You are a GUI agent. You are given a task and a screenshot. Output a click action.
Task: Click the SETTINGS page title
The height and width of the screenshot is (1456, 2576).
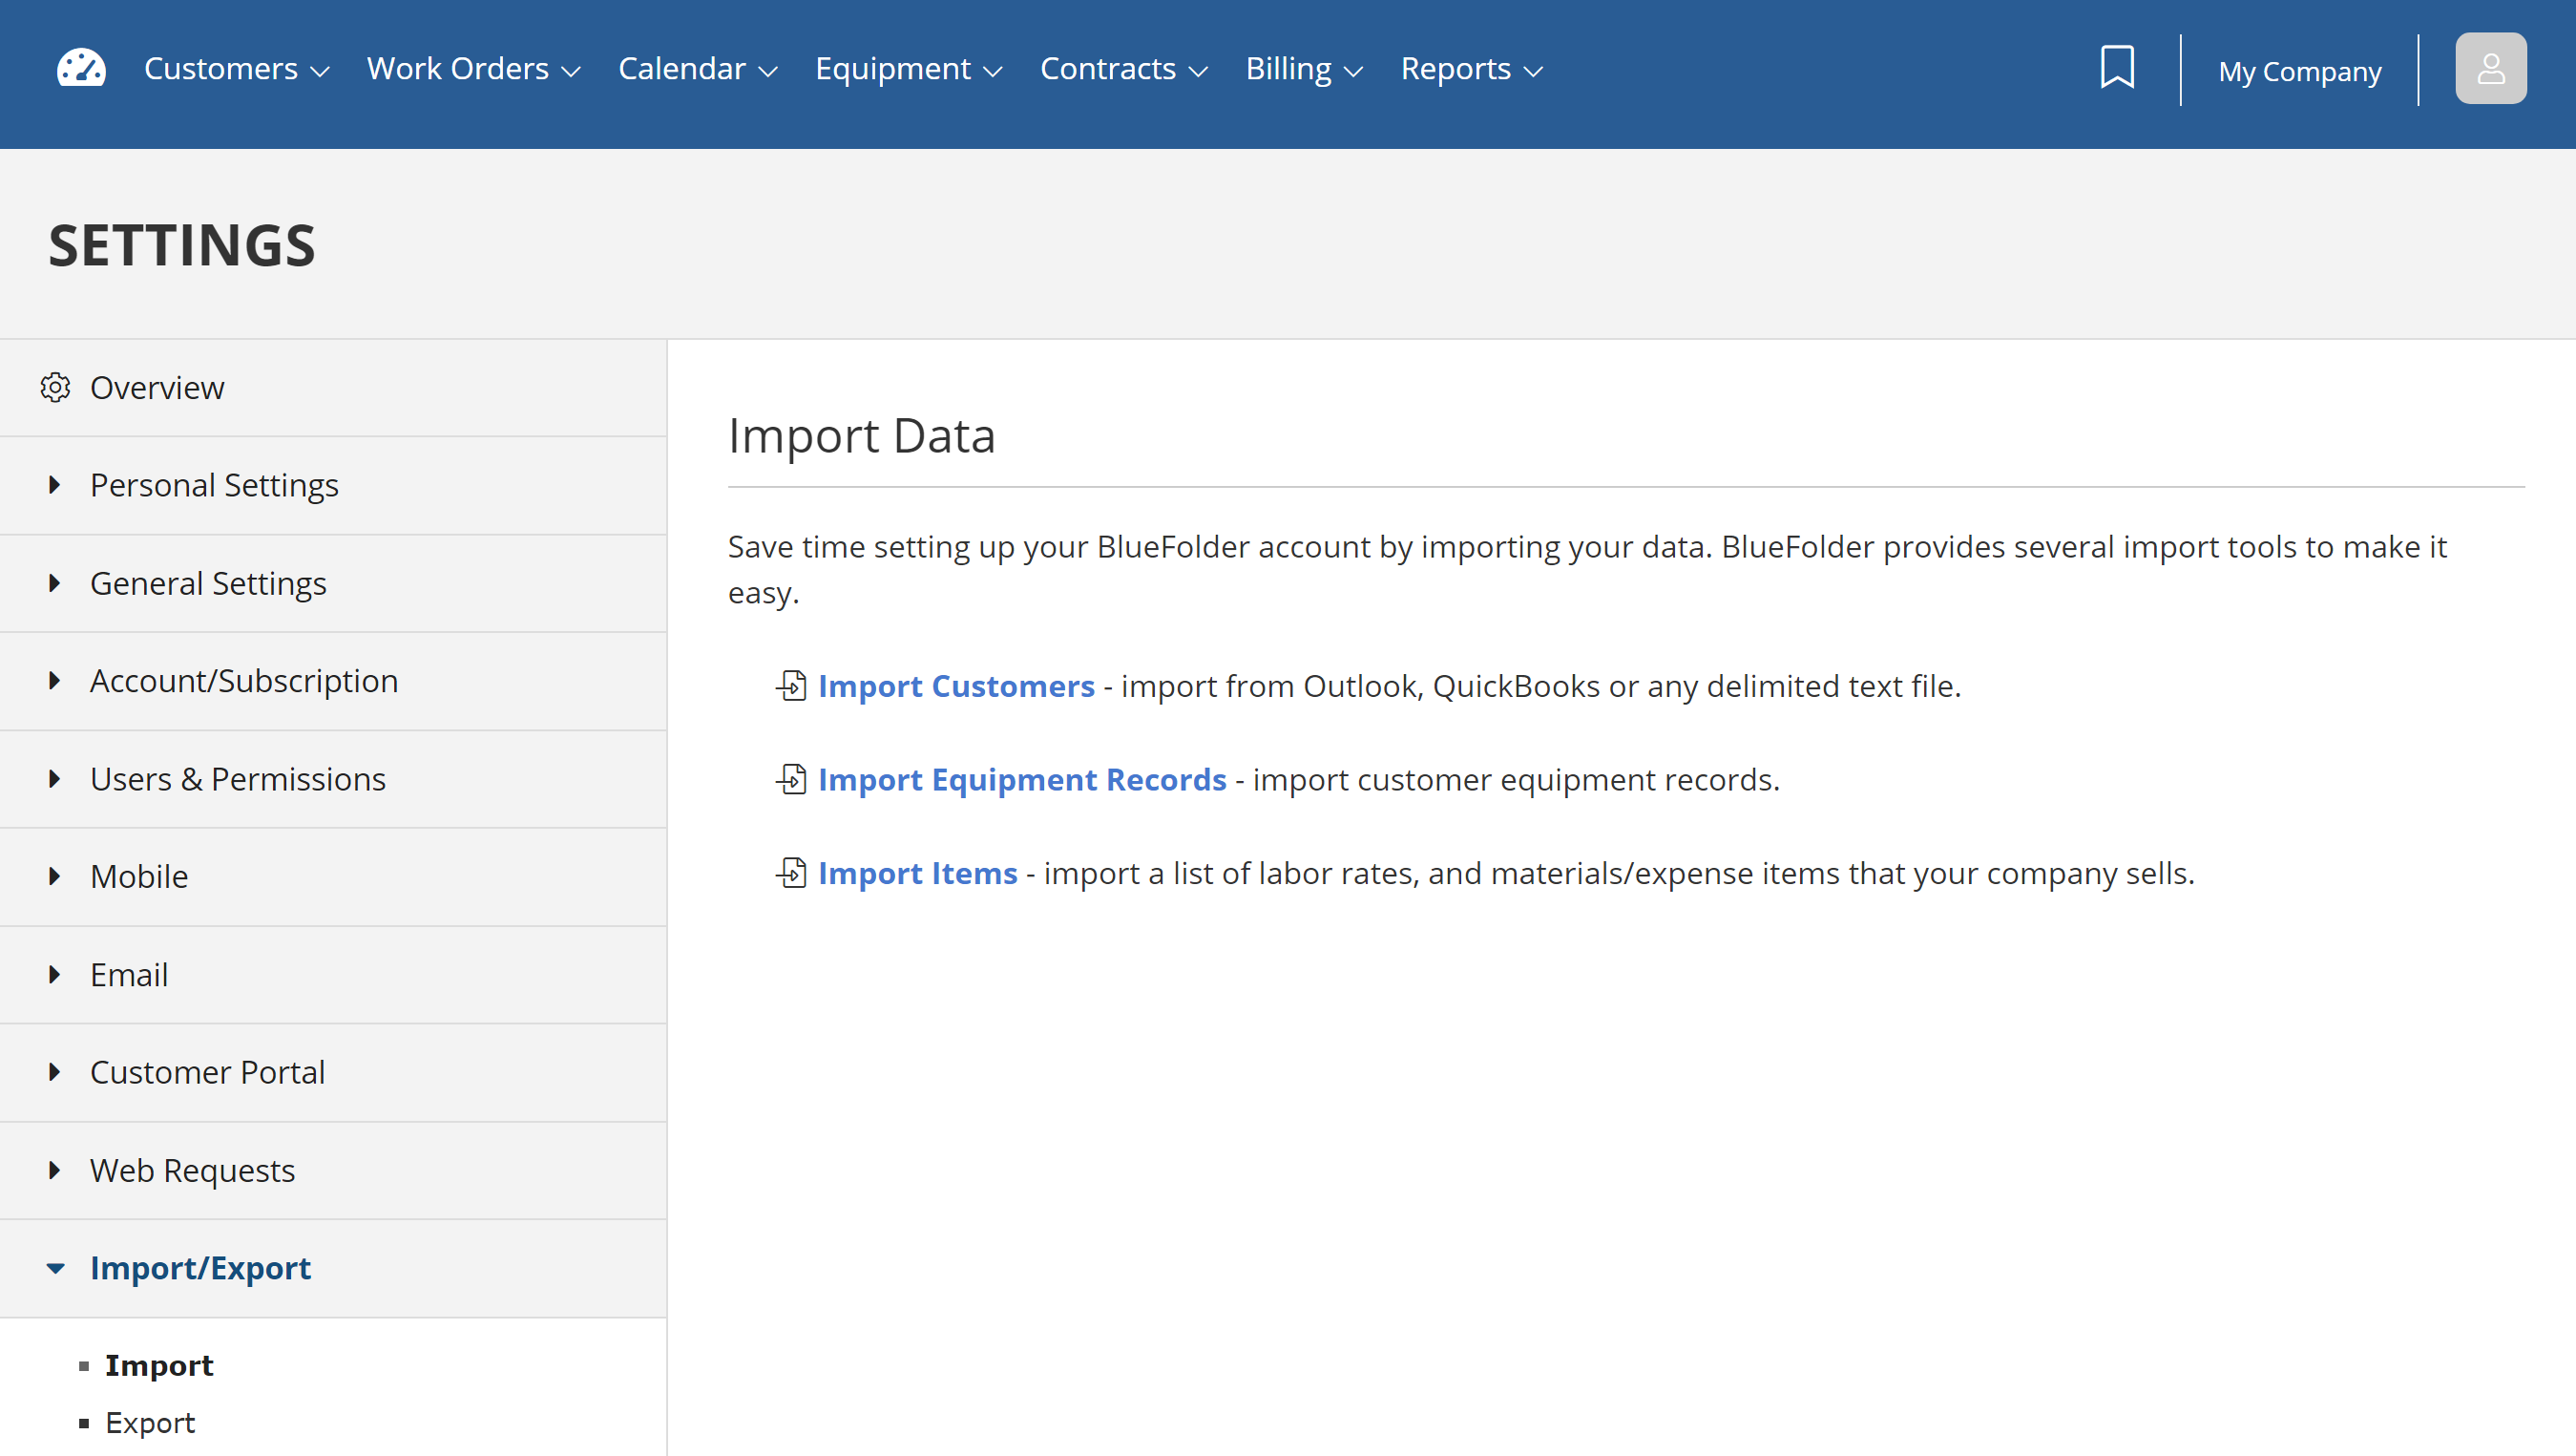tap(182, 245)
